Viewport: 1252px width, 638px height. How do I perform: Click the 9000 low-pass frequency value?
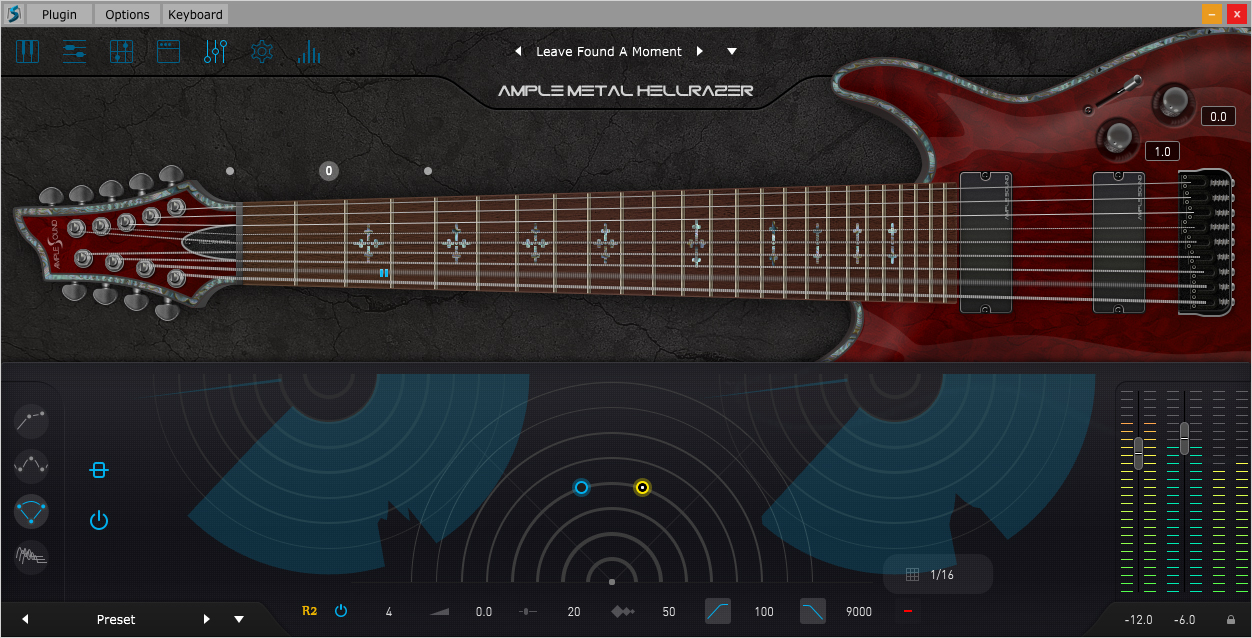859,612
